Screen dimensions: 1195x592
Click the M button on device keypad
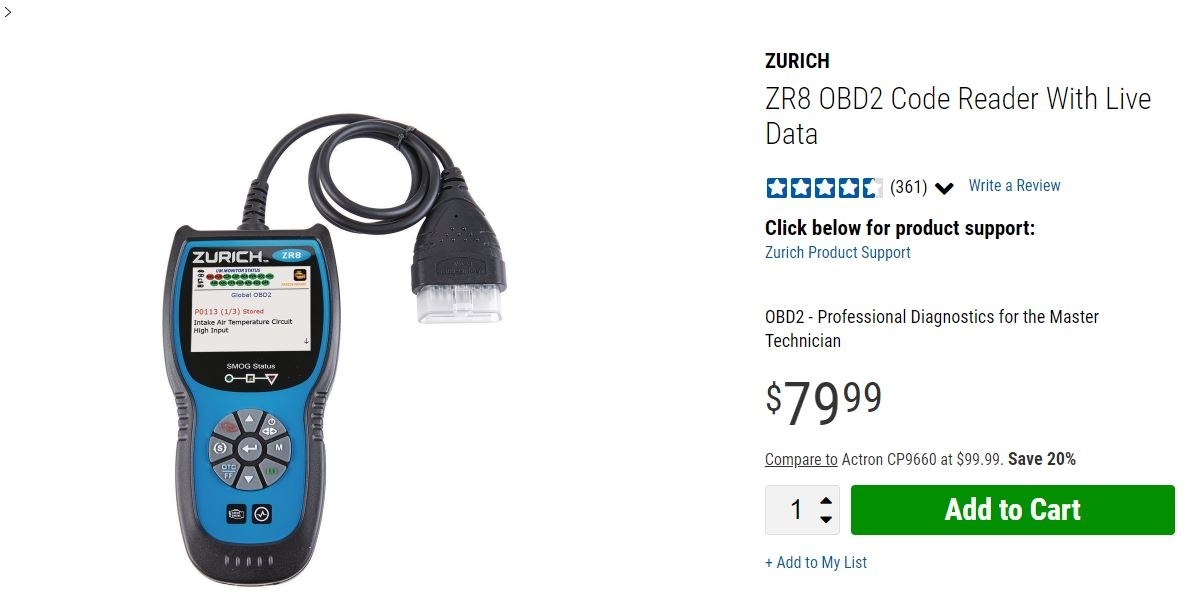click(279, 447)
